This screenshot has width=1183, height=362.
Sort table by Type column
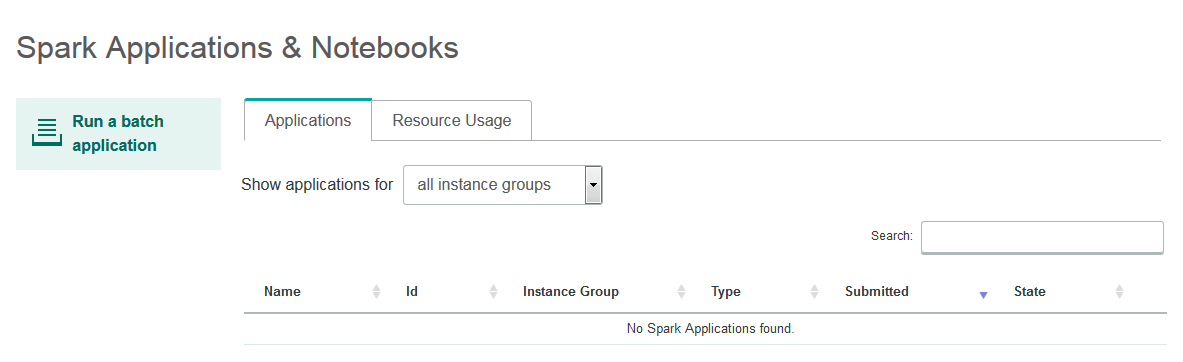[726, 292]
